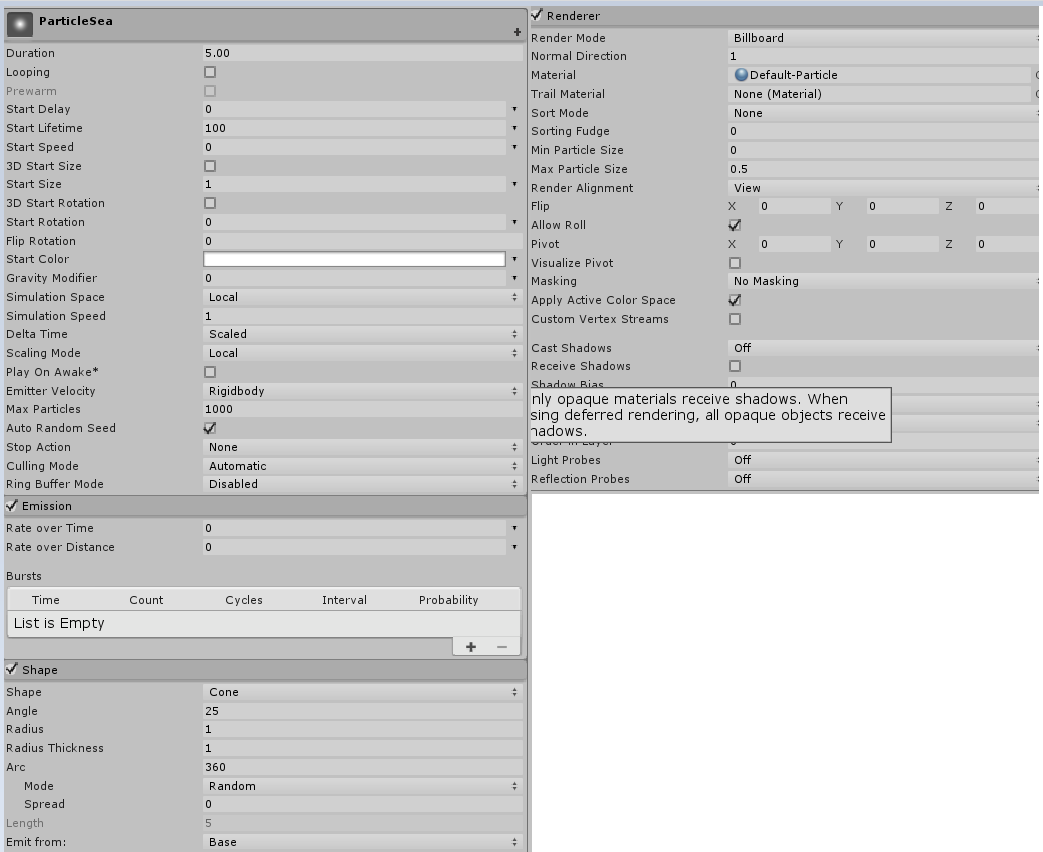Click the Max Particles value field
The width and height of the screenshot is (1043, 852).
360,409
